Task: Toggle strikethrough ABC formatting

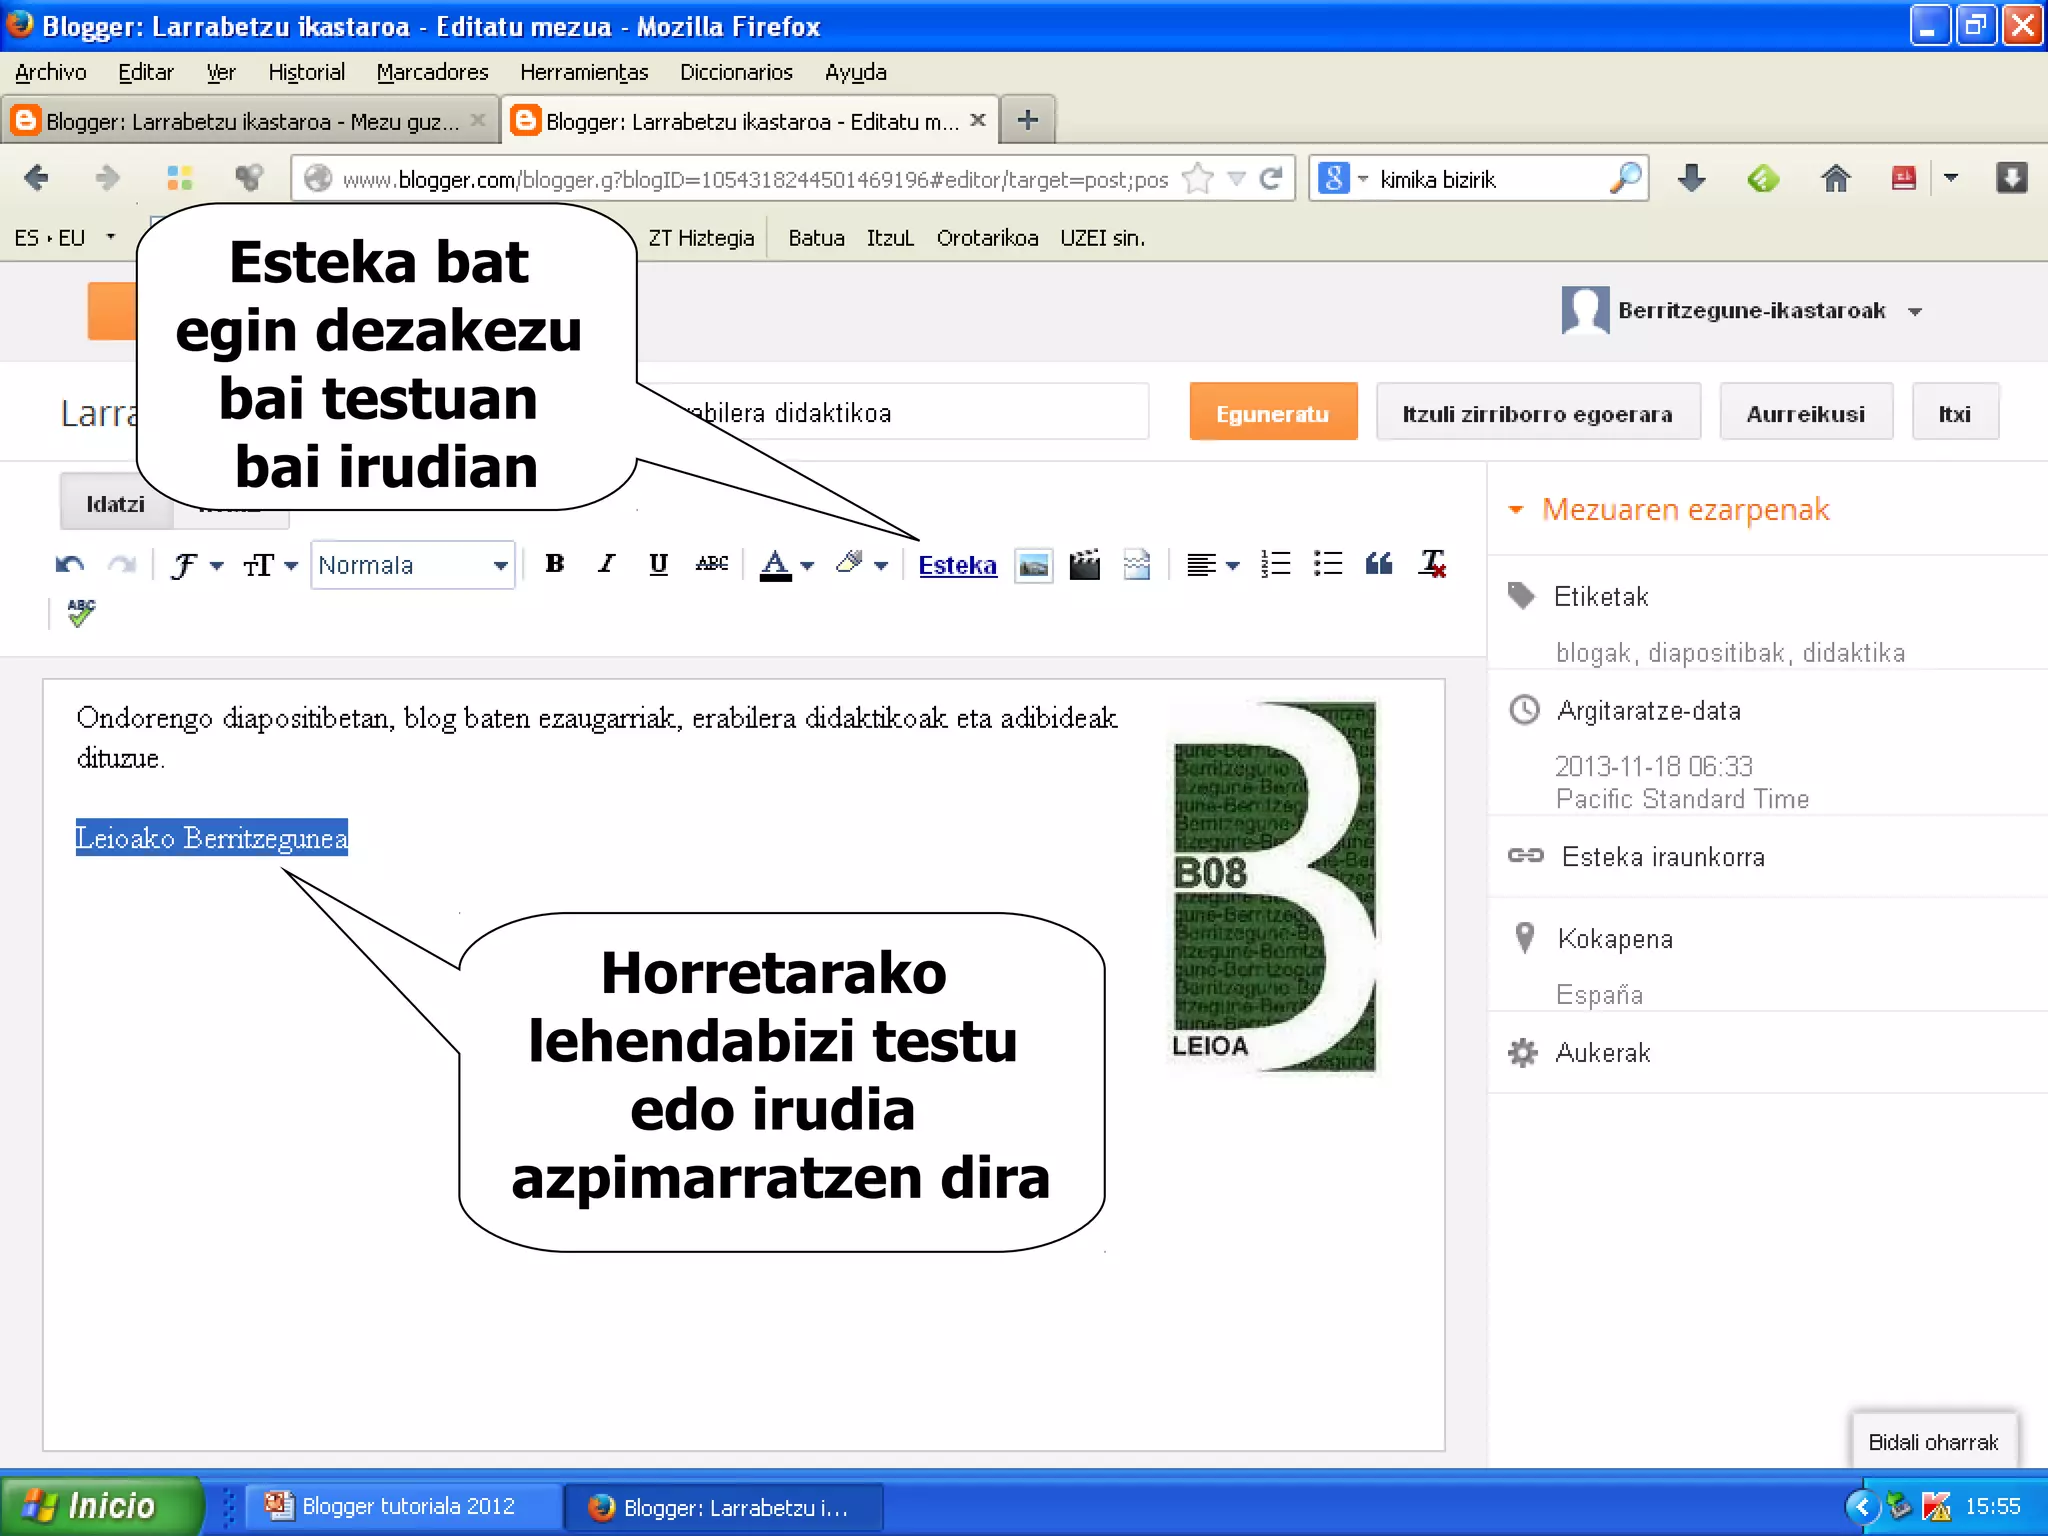Action: coord(711,564)
